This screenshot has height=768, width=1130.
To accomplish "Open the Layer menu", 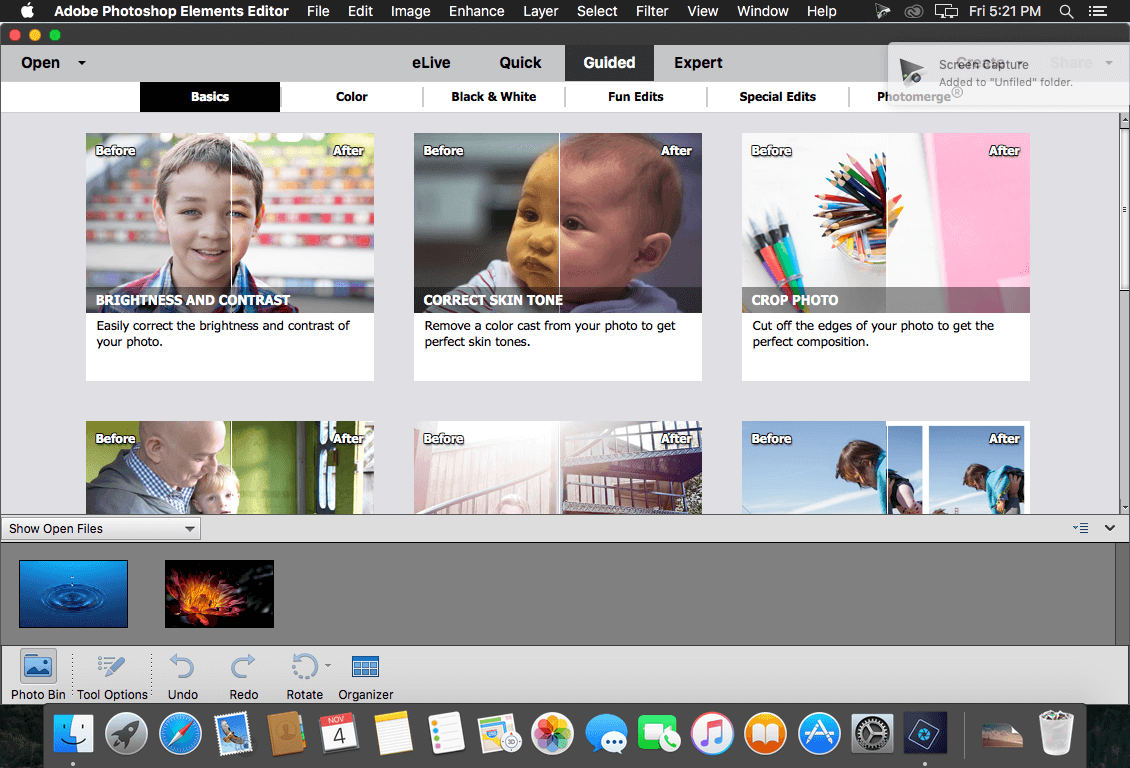I will tap(540, 12).
